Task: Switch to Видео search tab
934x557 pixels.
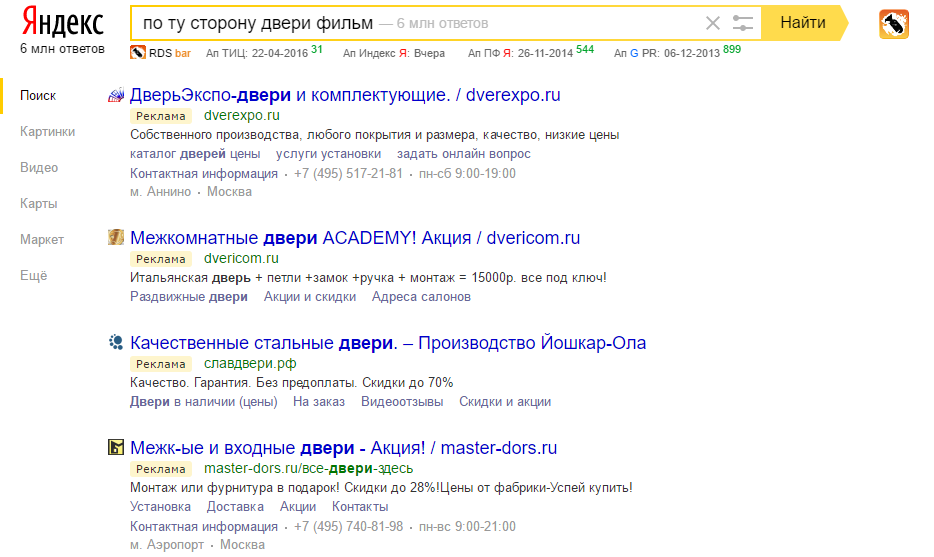Action: coord(39,168)
